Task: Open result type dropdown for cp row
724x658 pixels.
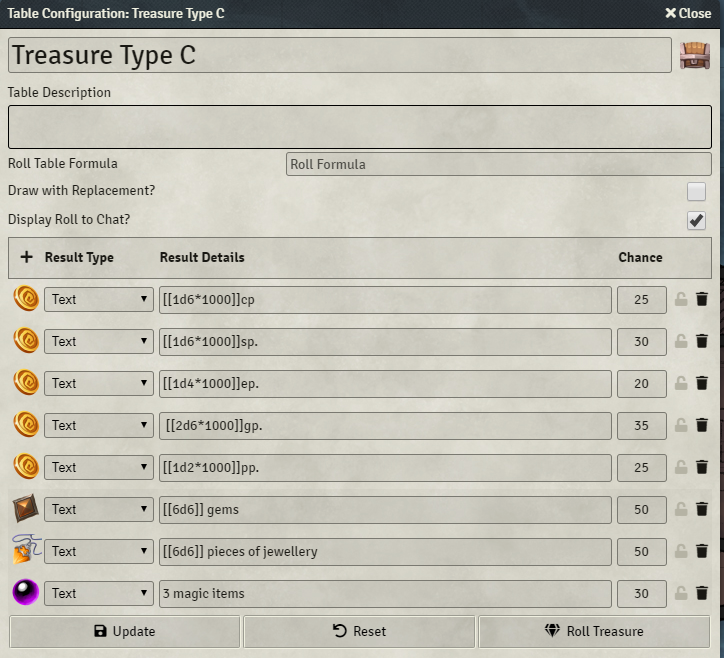Action: point(98,299)
